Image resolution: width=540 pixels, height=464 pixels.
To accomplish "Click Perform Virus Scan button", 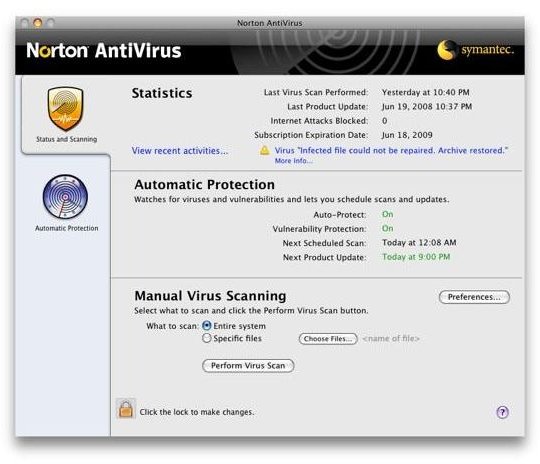I will [x=248, y=365].
